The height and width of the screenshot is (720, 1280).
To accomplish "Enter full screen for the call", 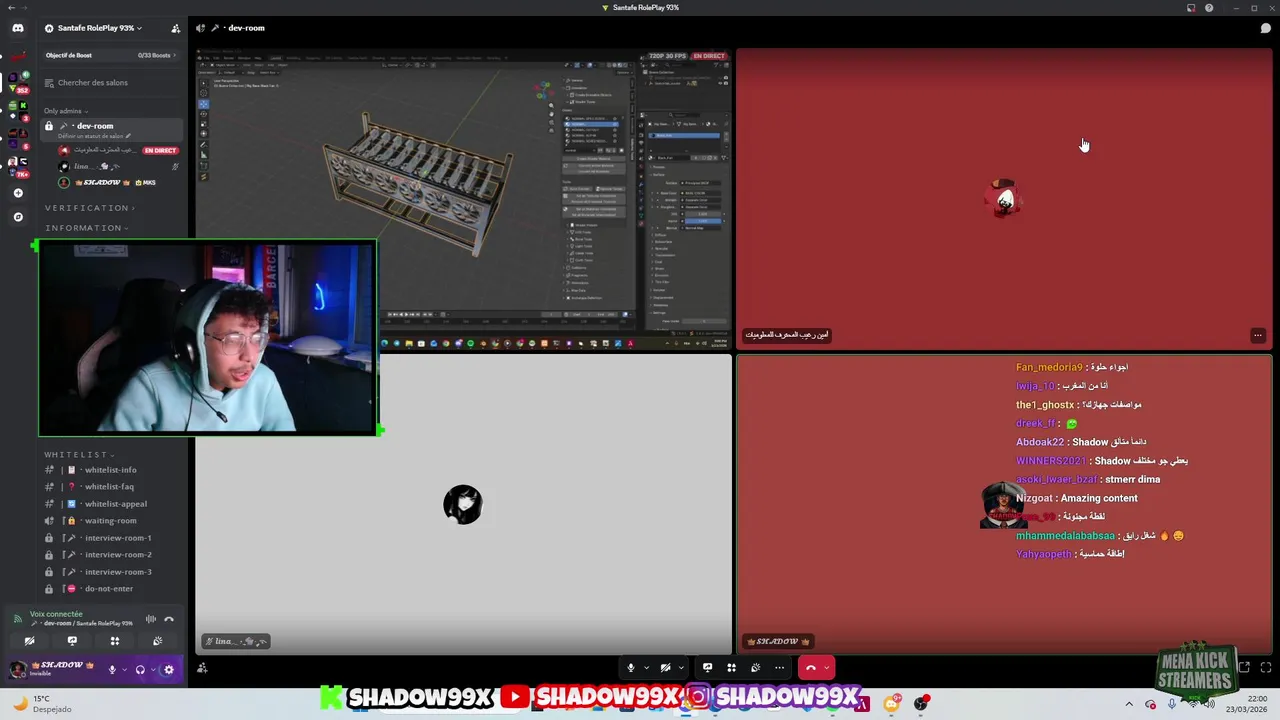I will [1266, 667].
